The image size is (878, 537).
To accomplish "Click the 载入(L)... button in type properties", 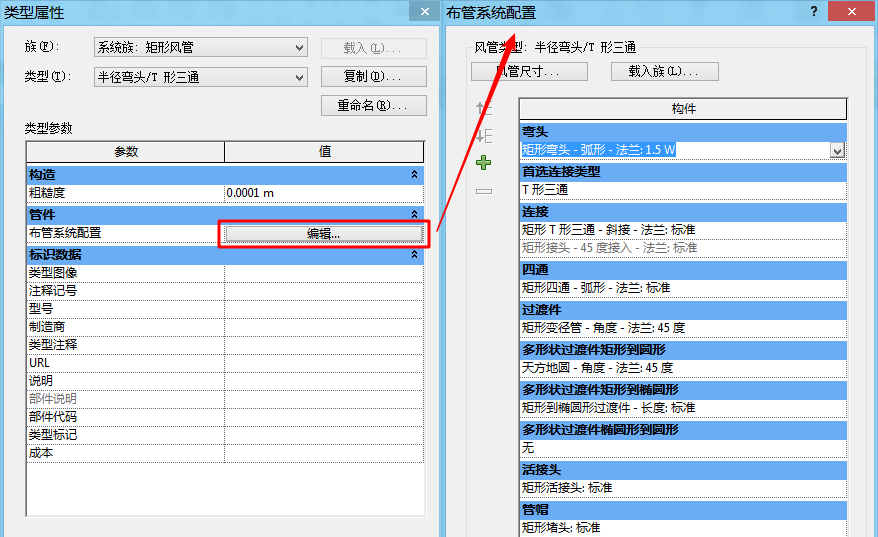I will point(373,49).
